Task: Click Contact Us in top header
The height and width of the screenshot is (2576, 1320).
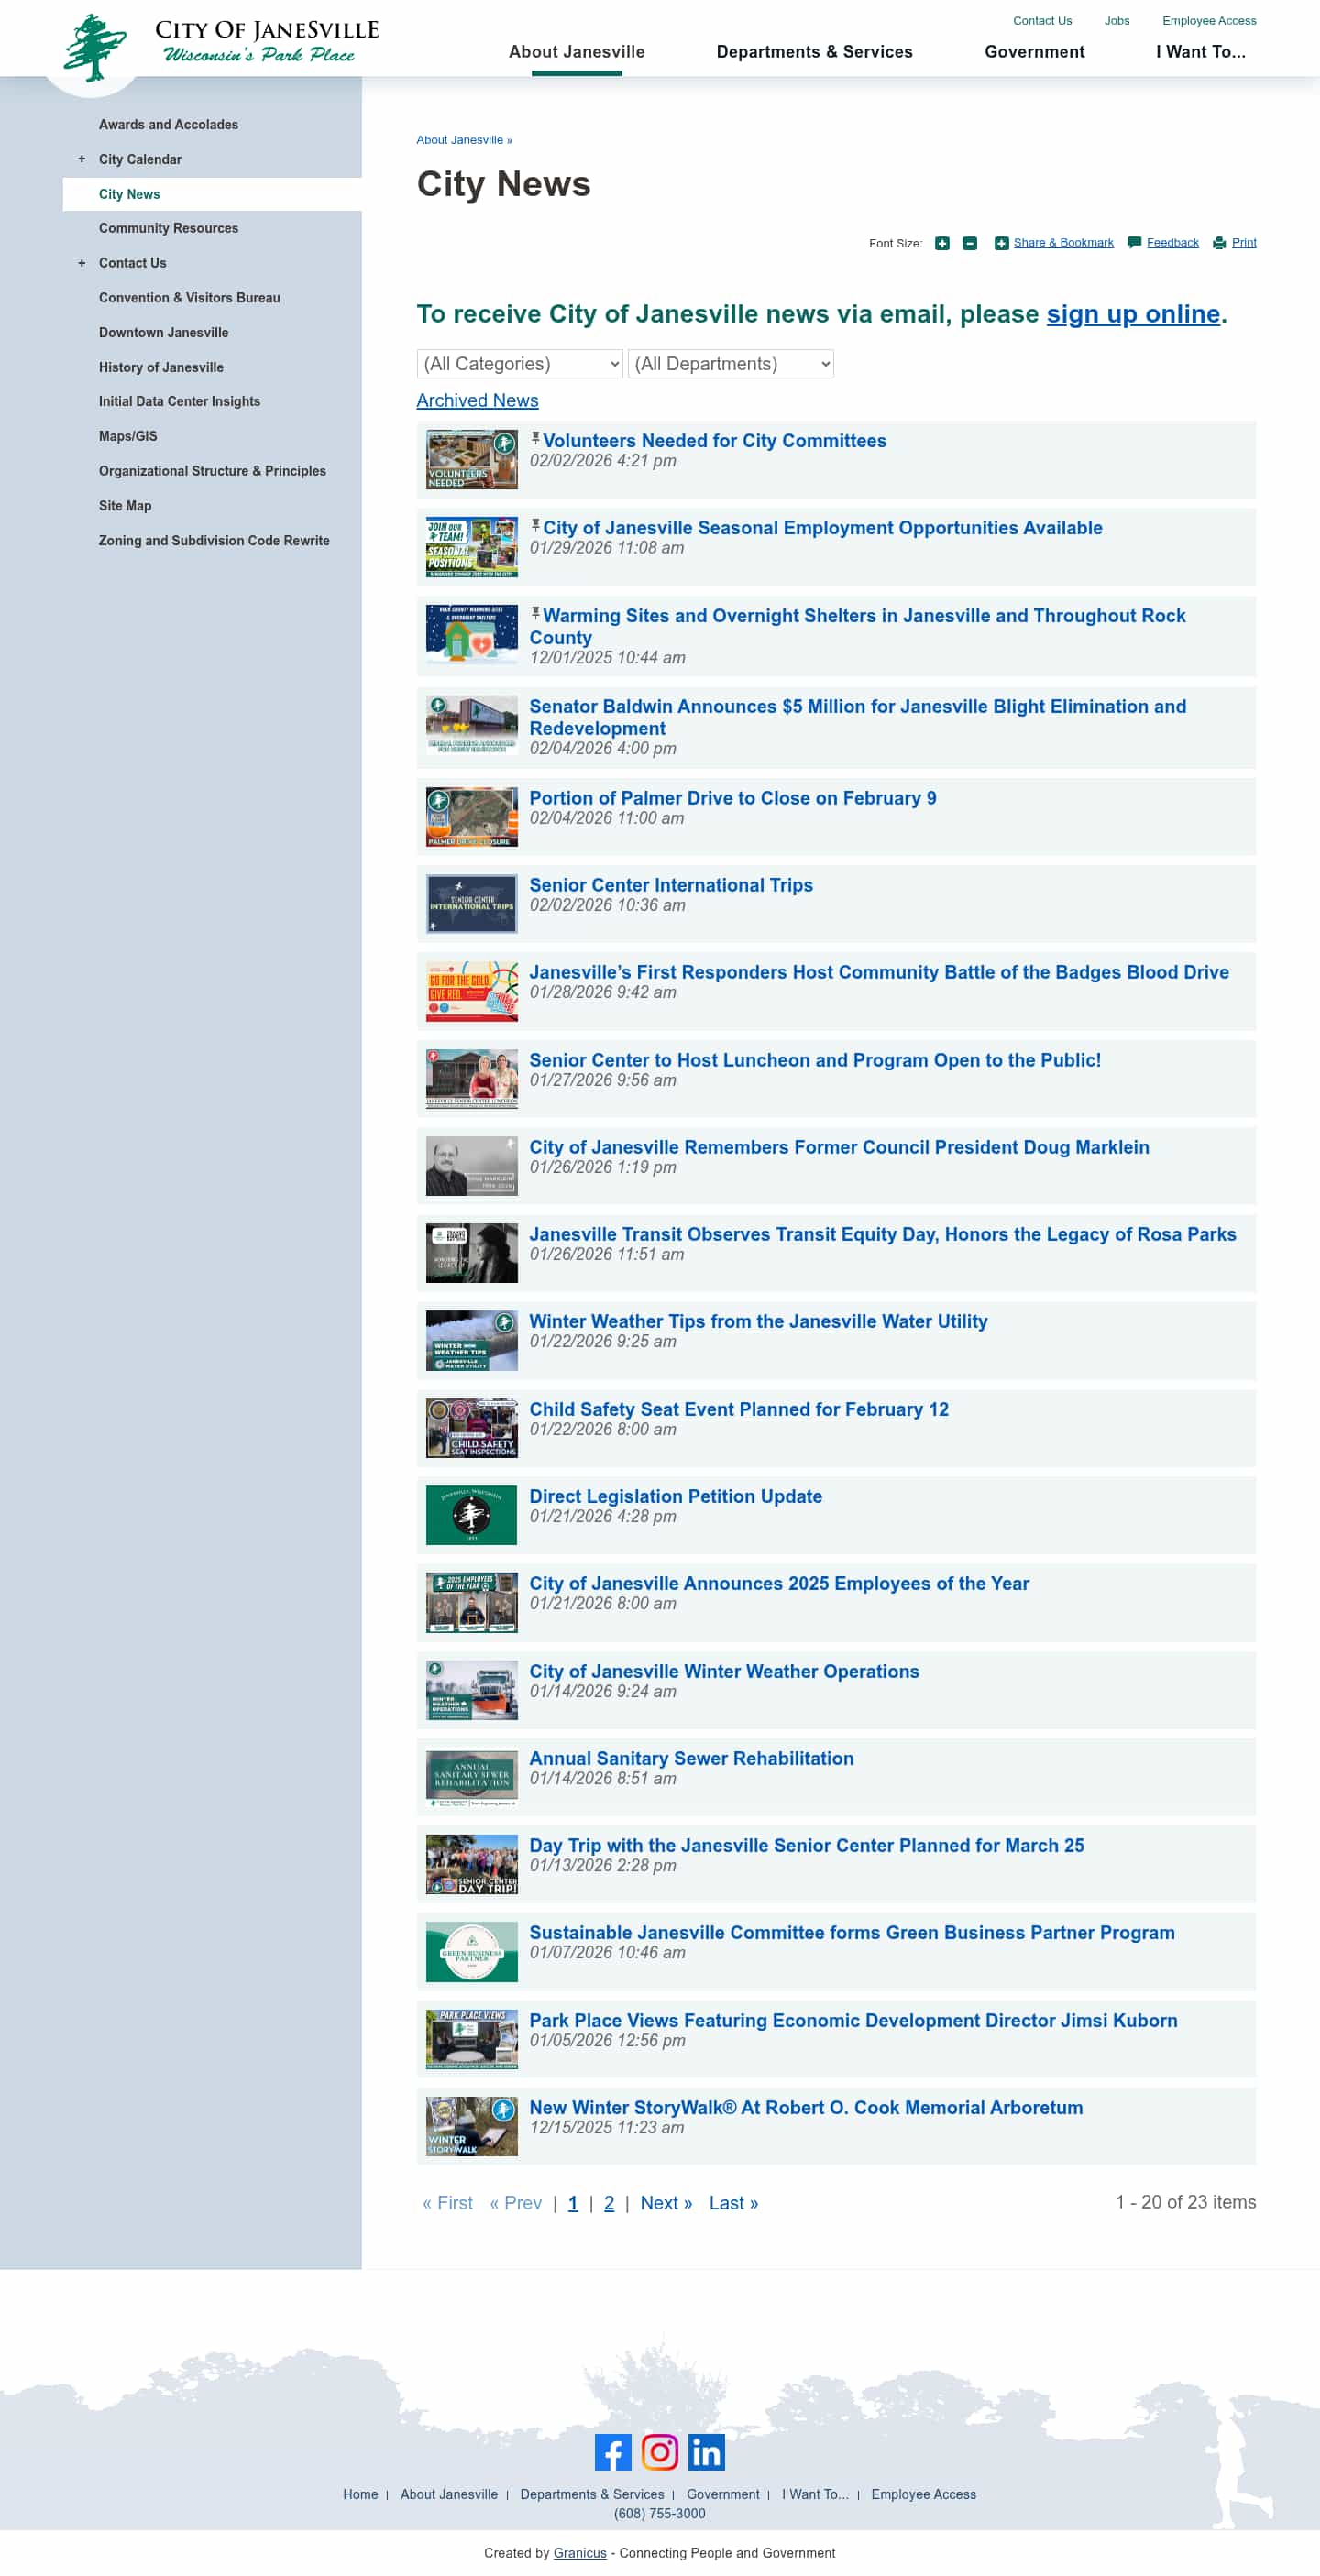Action: (x=1042, y=21)
